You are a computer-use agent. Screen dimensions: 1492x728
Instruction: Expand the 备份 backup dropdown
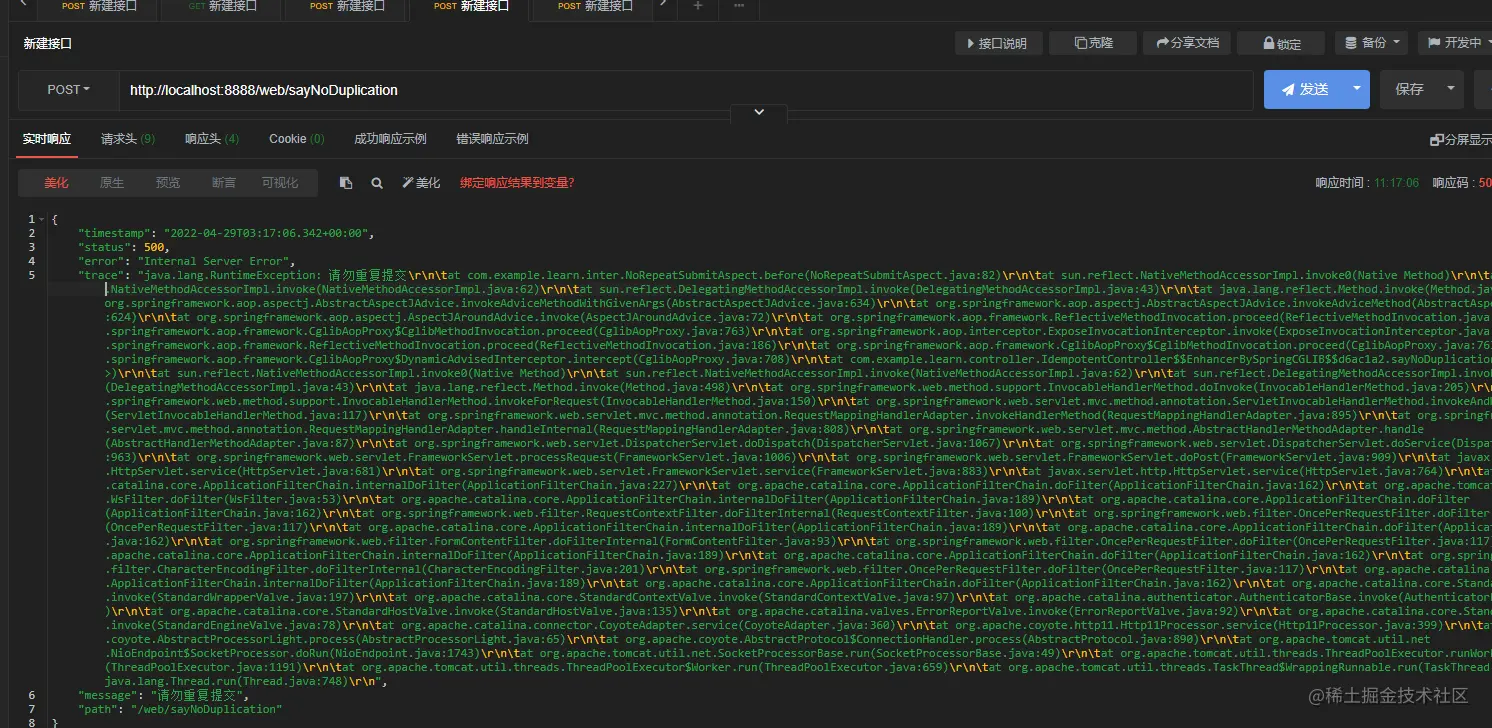1371,43
